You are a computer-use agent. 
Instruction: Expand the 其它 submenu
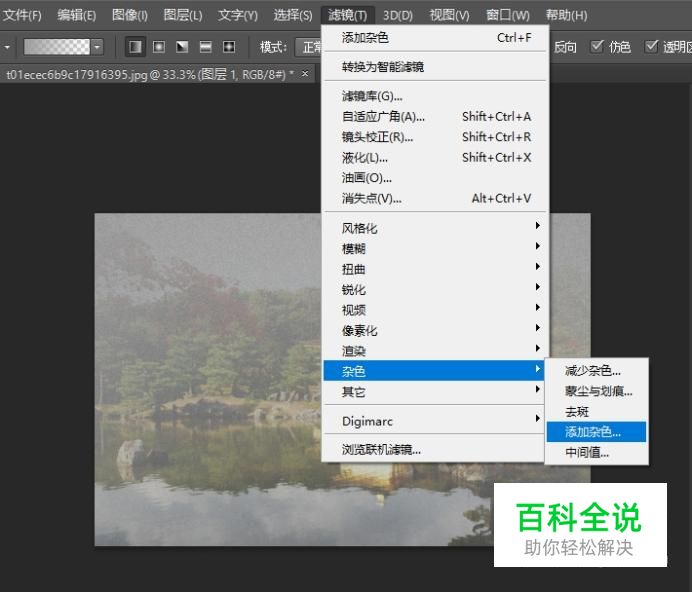(x=435, y=392)
